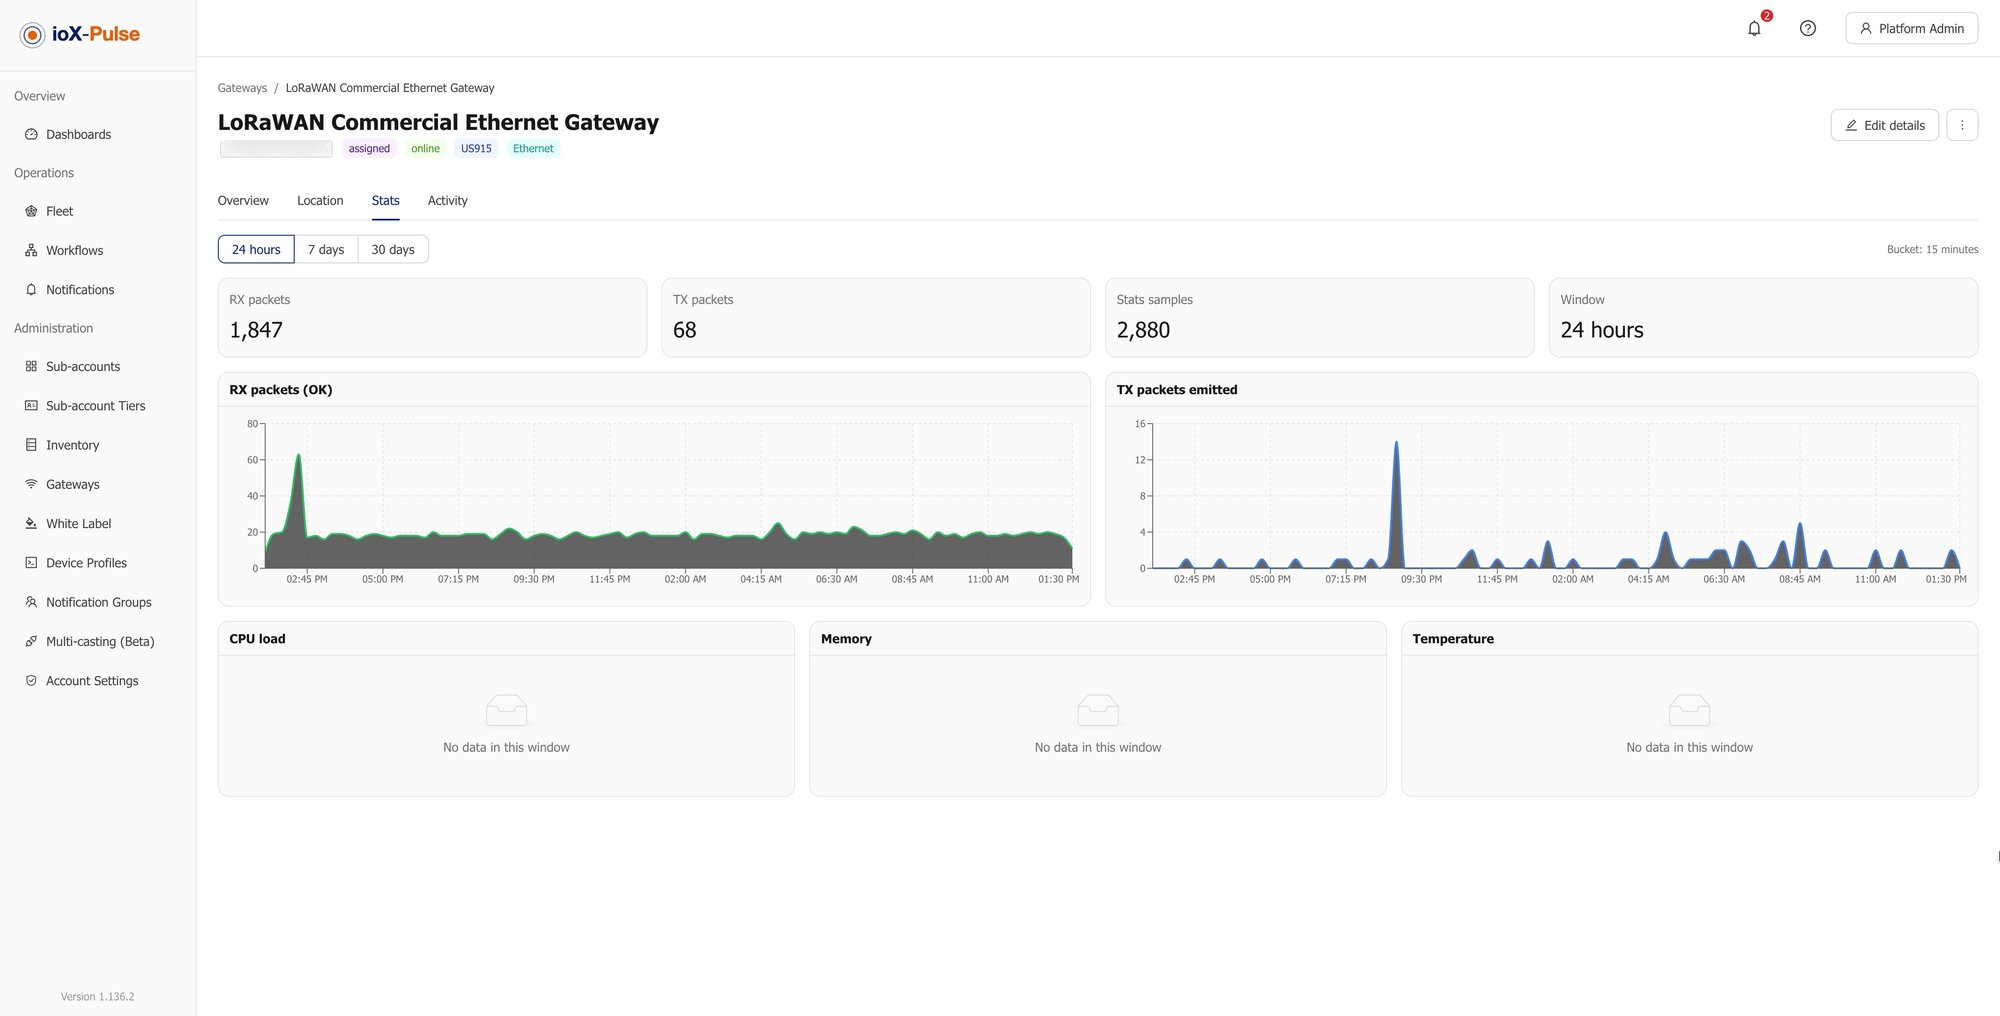Viewport: 2000px width, 1016px height.
Task: Click the empty inbox icon in Memory
Action: (1098, 710)
